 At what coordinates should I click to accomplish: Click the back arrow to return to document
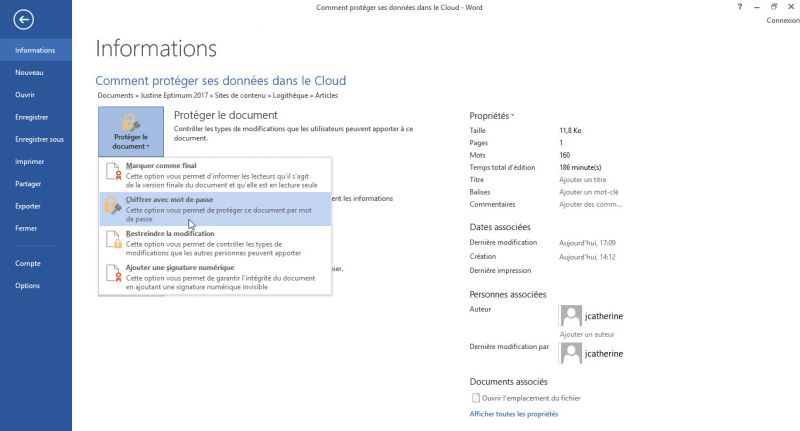tap(24, 20)
